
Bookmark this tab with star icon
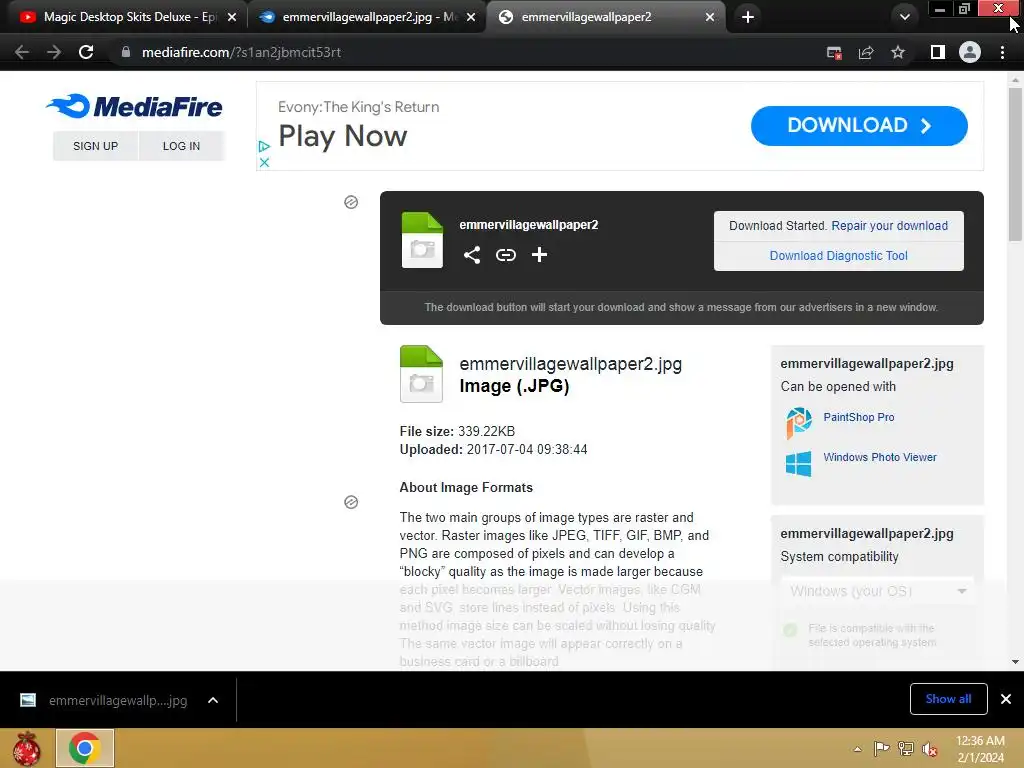pyautogui.click(x=898, y=52)
